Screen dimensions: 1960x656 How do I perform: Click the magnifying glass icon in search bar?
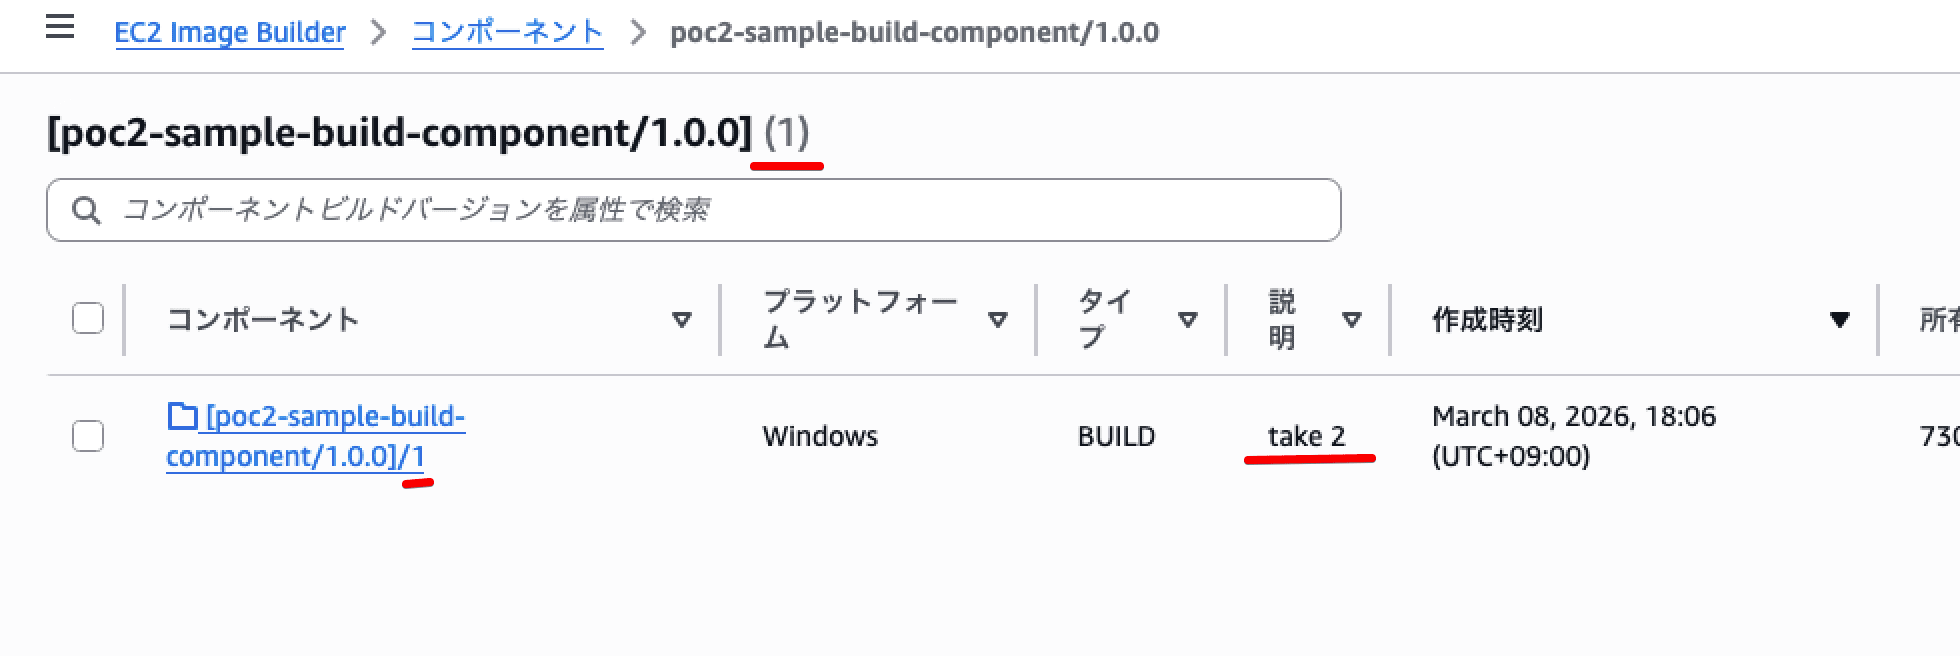(x=88, y=210)
